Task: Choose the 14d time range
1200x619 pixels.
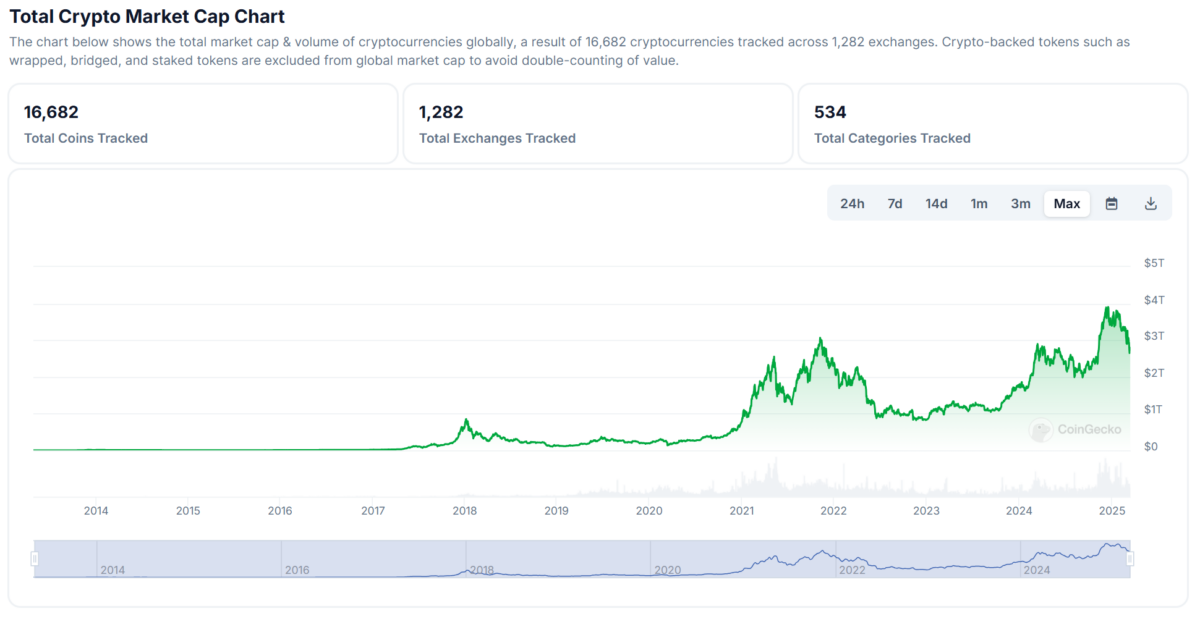Action: point(936,204)
